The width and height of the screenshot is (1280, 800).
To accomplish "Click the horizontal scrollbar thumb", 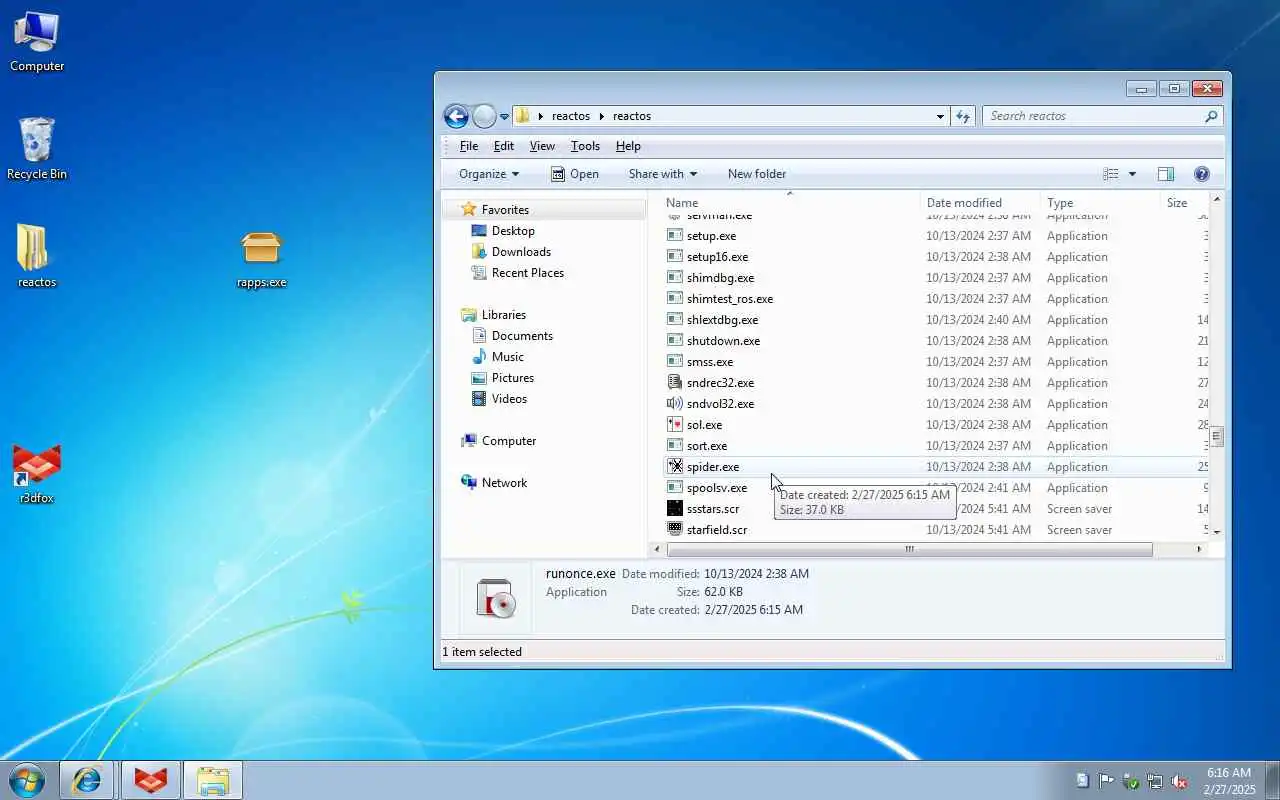I will click(x=909, y=549).
